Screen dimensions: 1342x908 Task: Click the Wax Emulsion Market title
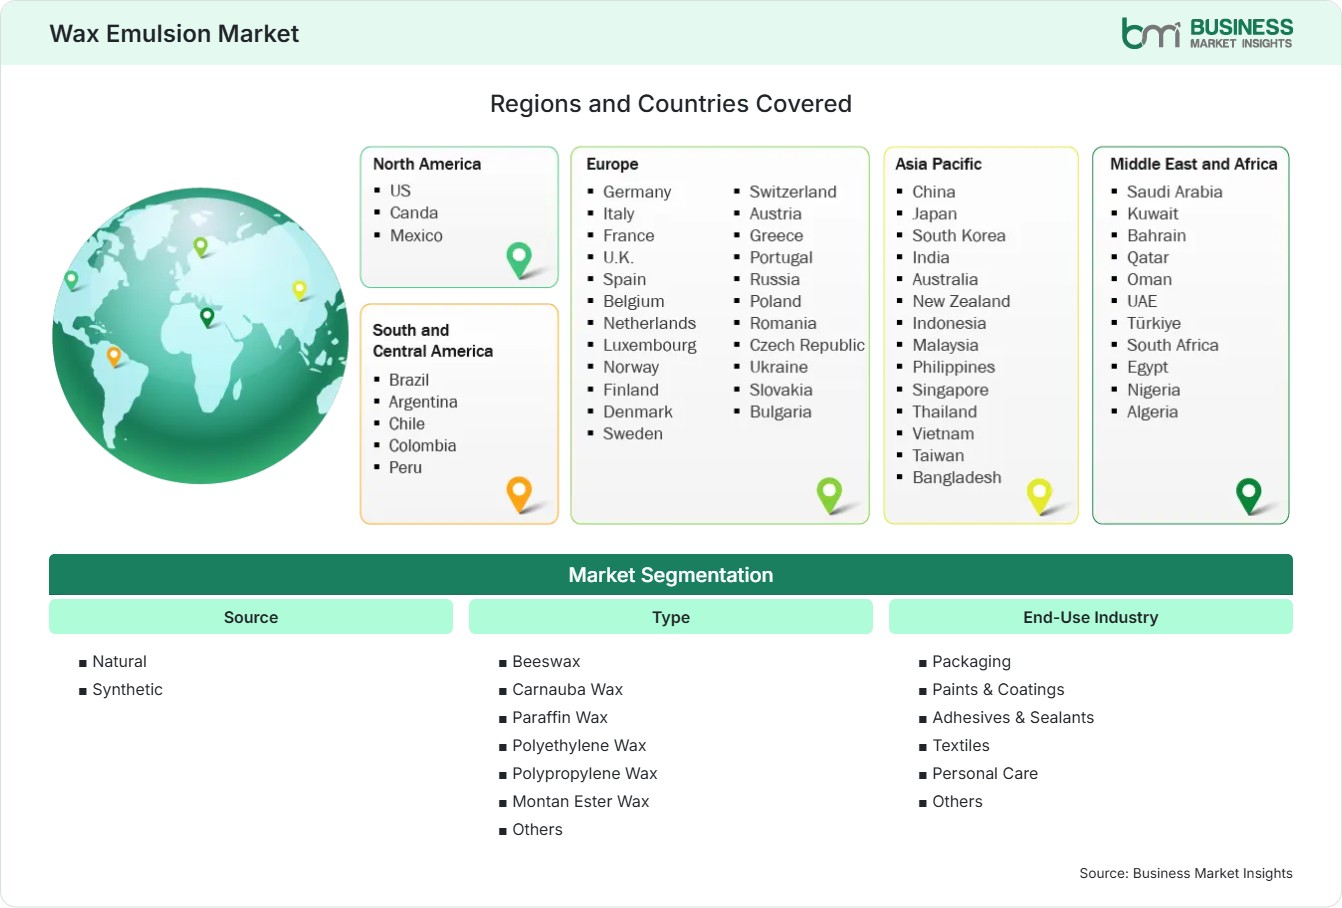pyautogui.click(x=174, y=34)
